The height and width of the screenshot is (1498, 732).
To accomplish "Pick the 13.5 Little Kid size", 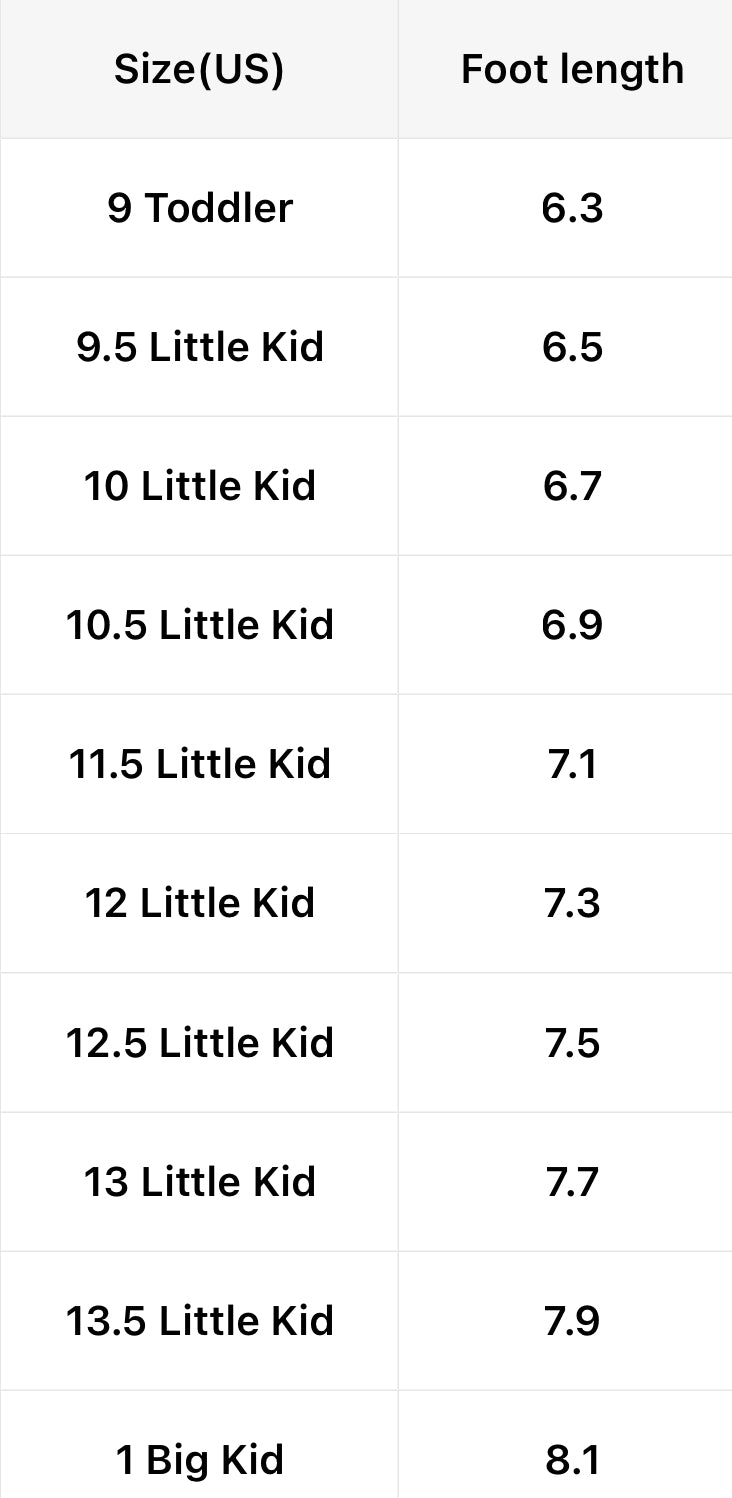I will pos(200,1321).
